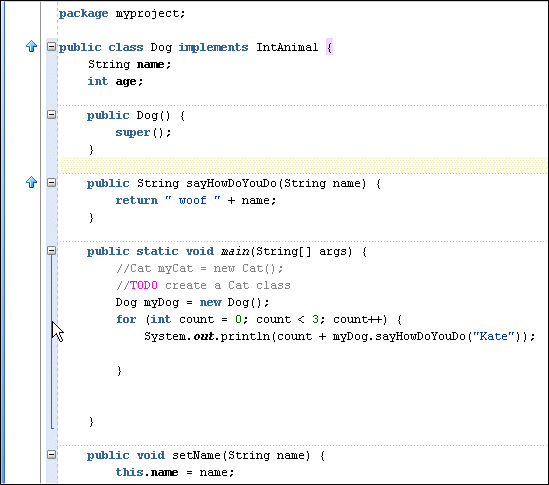Click the highlighted opening brace after IntAnimal
Image resolution: width=549 pixels, height=485 pixels.
tap(329, 47)
